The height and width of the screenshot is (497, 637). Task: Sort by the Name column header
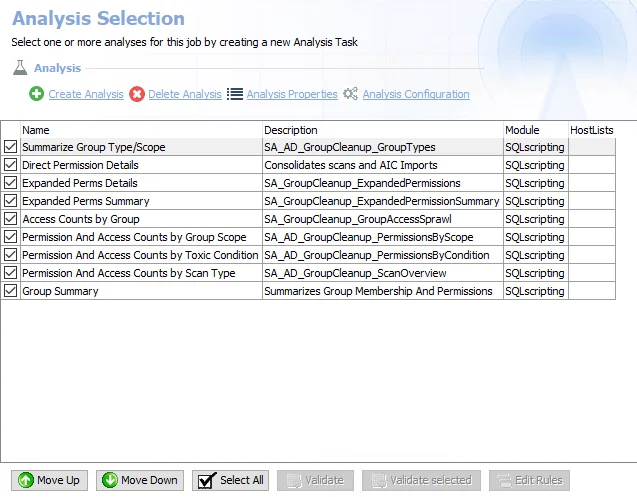click(x=141, y=130)
